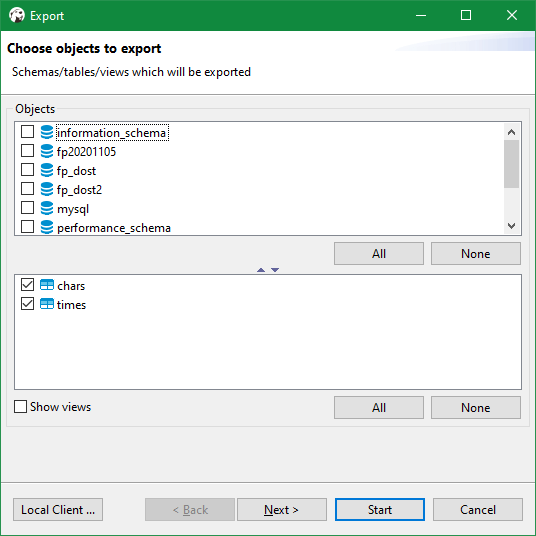
Task: Enable the Show views checkbox
Action: tap(21, 407)
